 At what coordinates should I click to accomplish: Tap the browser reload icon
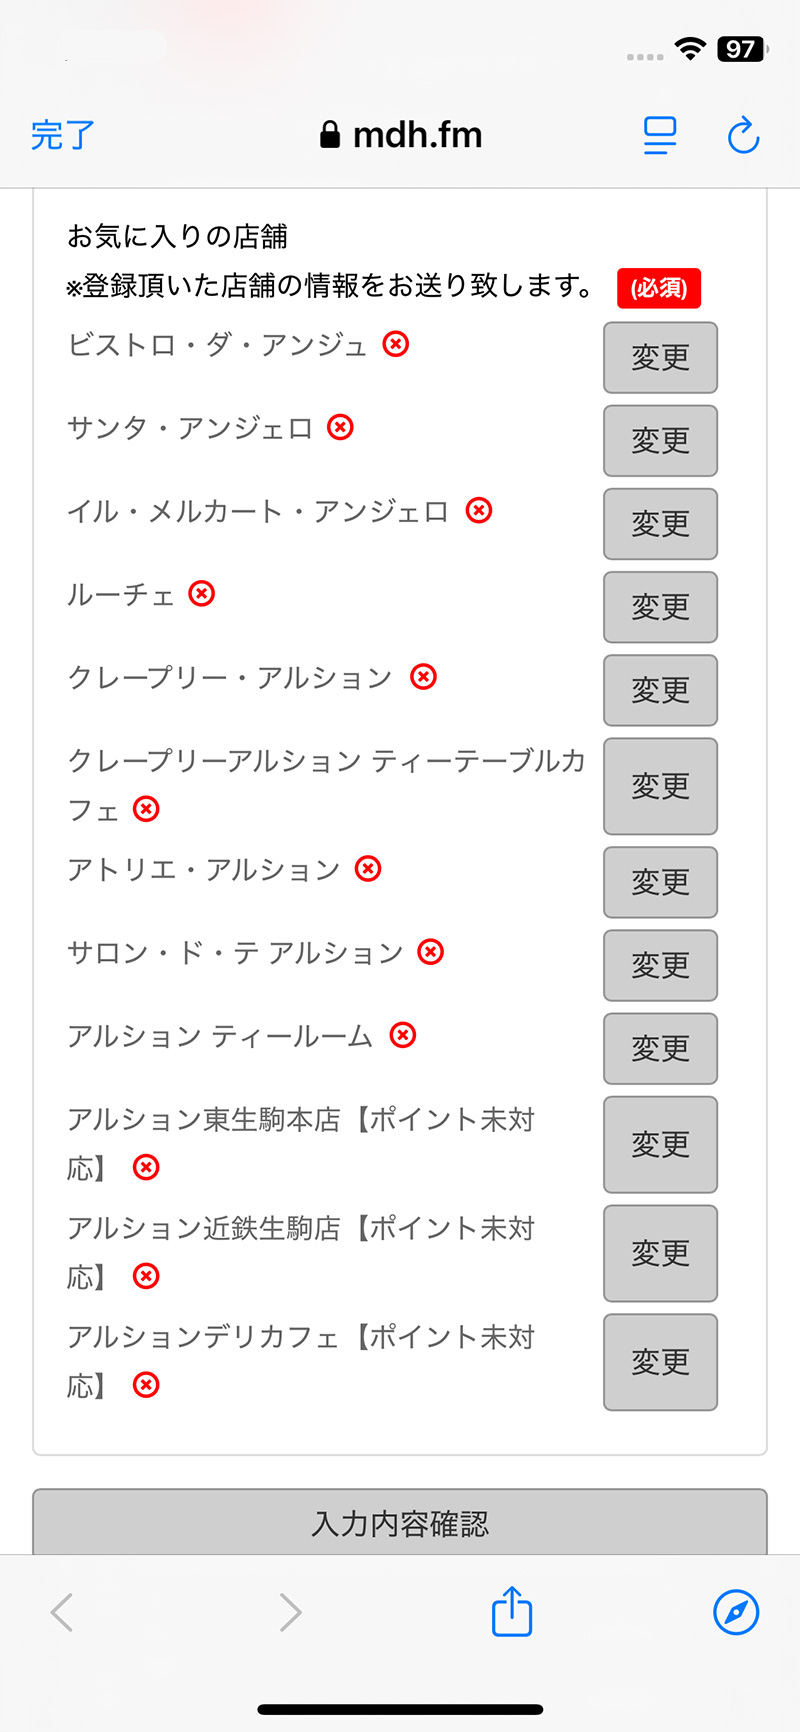click(x=743, y=135)
